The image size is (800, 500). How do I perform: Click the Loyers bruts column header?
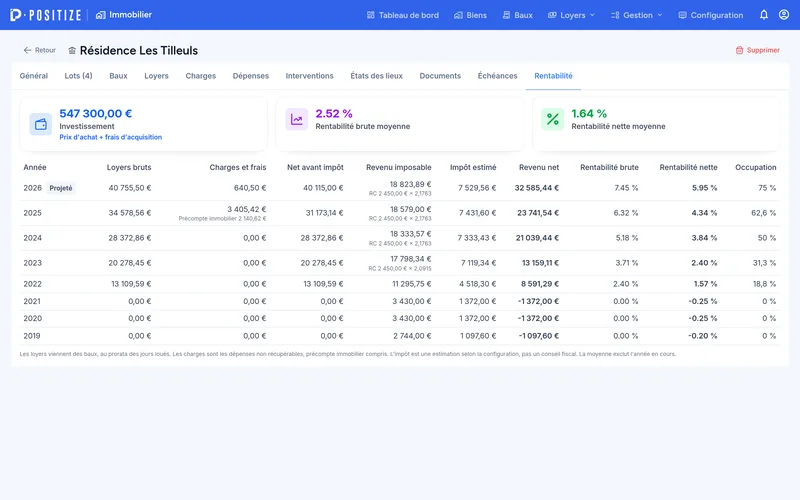[x=129, y=167]
